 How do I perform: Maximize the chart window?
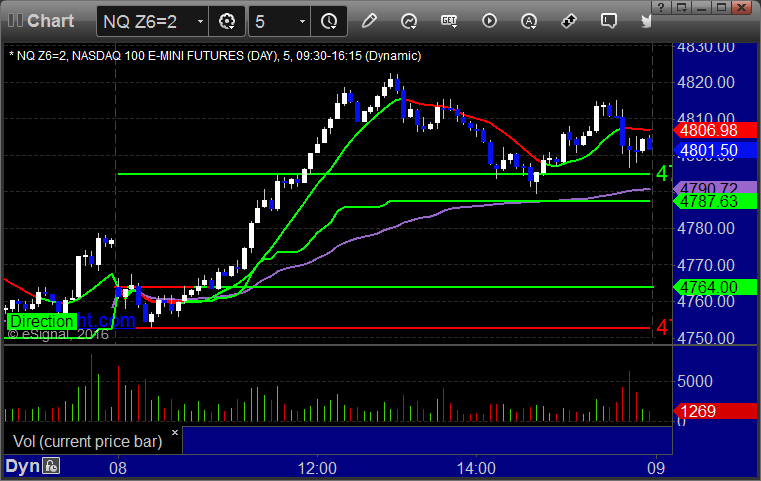pyautogui.click(x=722, y=7)
